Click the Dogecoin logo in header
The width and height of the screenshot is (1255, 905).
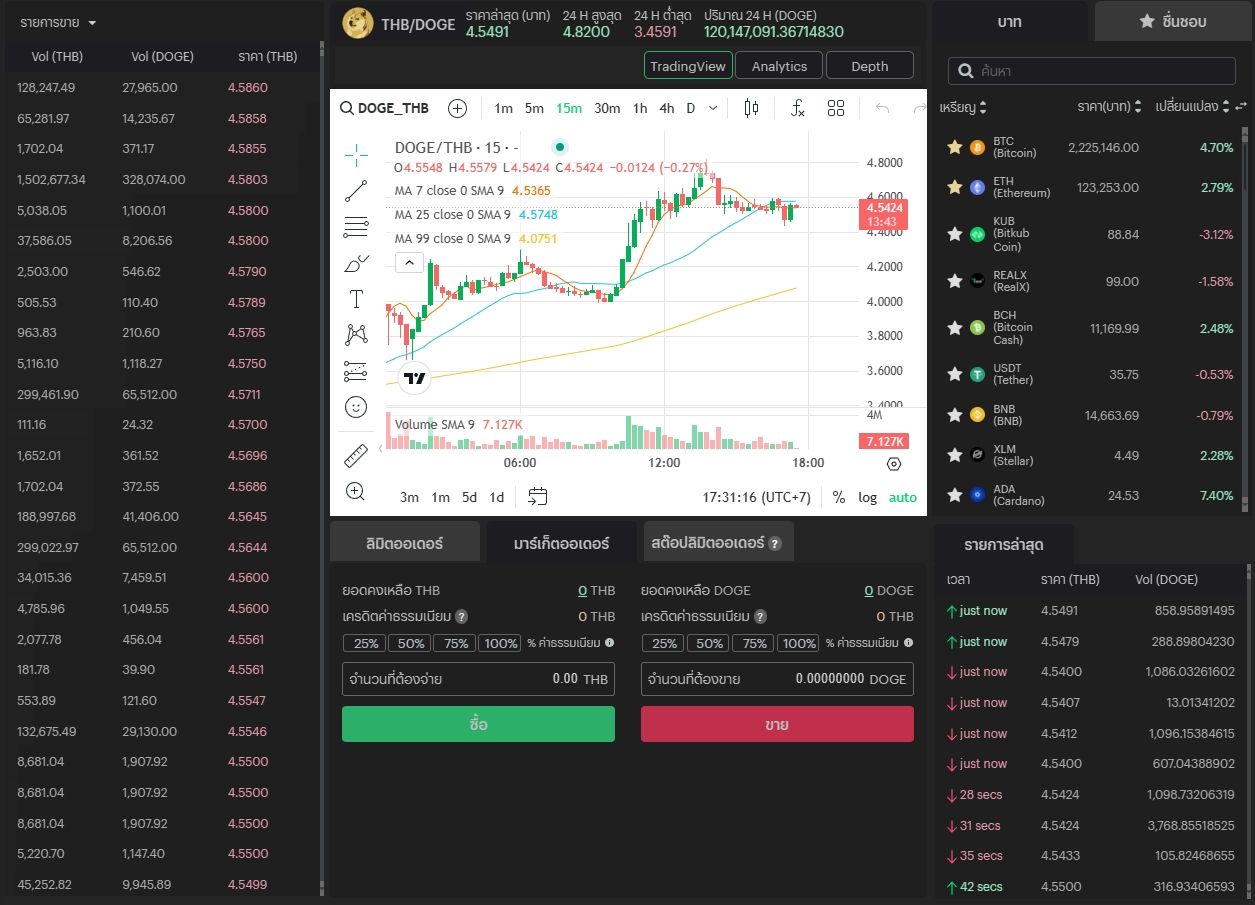358,23
